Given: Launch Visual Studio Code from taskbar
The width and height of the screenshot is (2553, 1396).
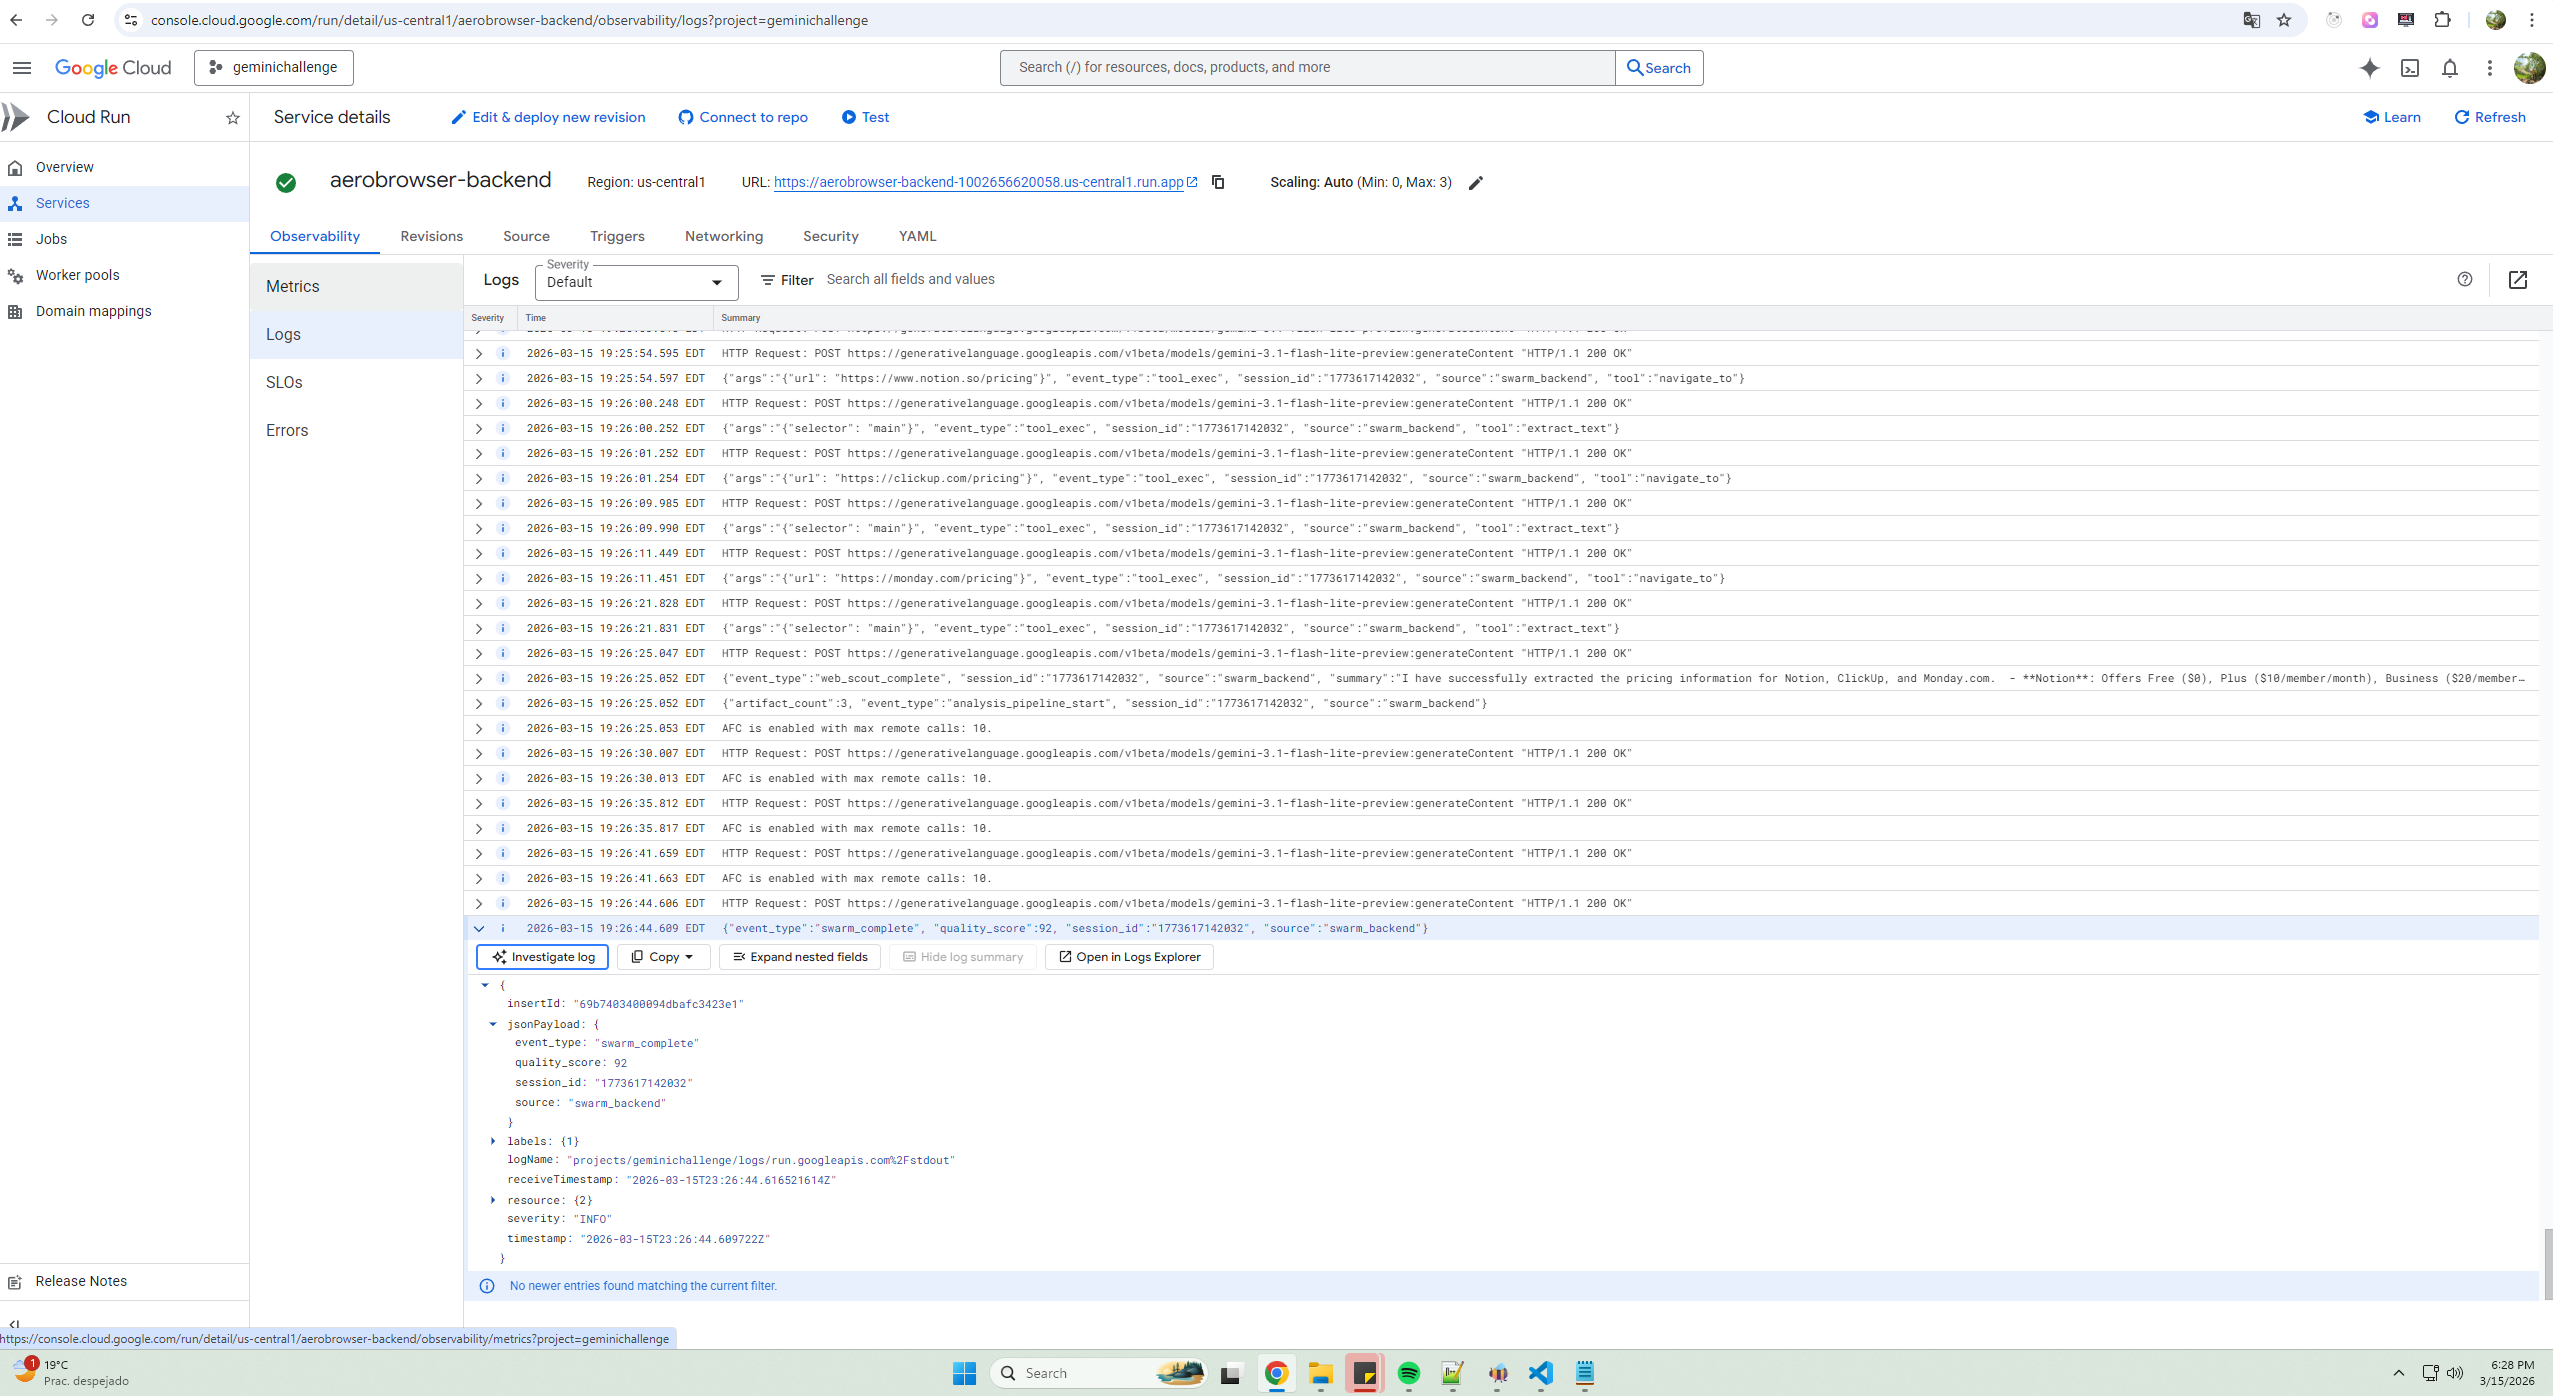Looking at the screenshot, I should point(1541,1373).
